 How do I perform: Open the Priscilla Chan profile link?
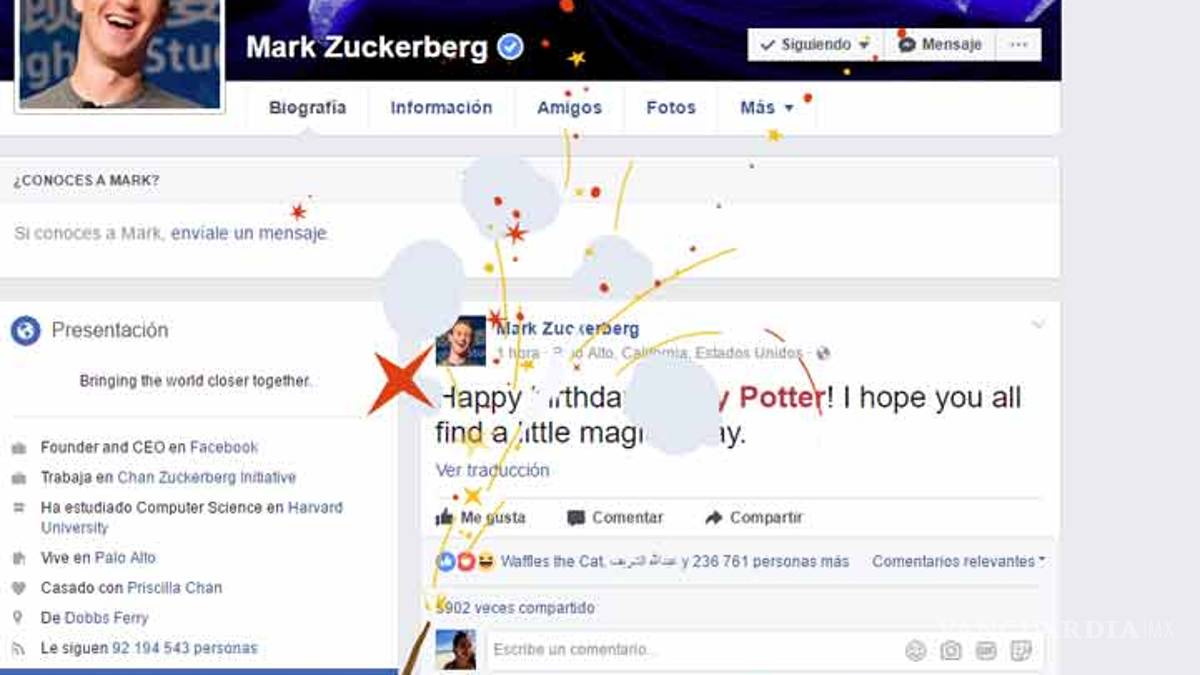coord(175,588)
